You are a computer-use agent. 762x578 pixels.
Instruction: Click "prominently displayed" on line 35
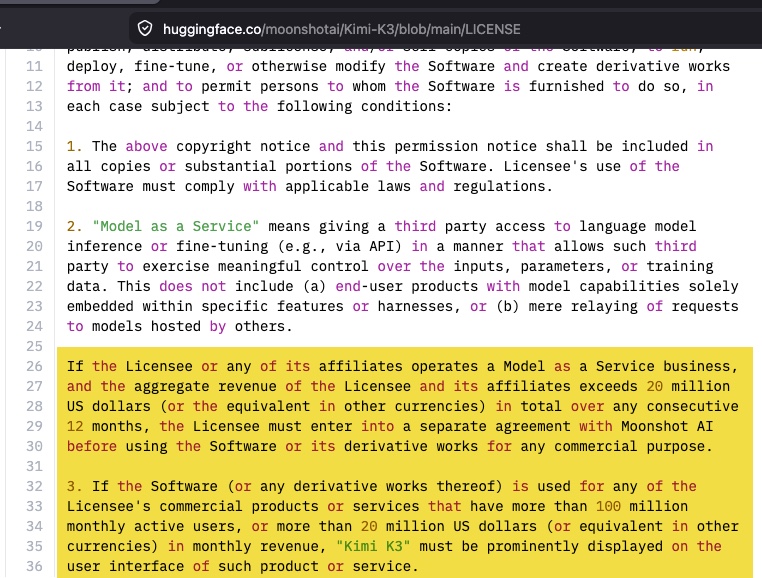(574, 546)
